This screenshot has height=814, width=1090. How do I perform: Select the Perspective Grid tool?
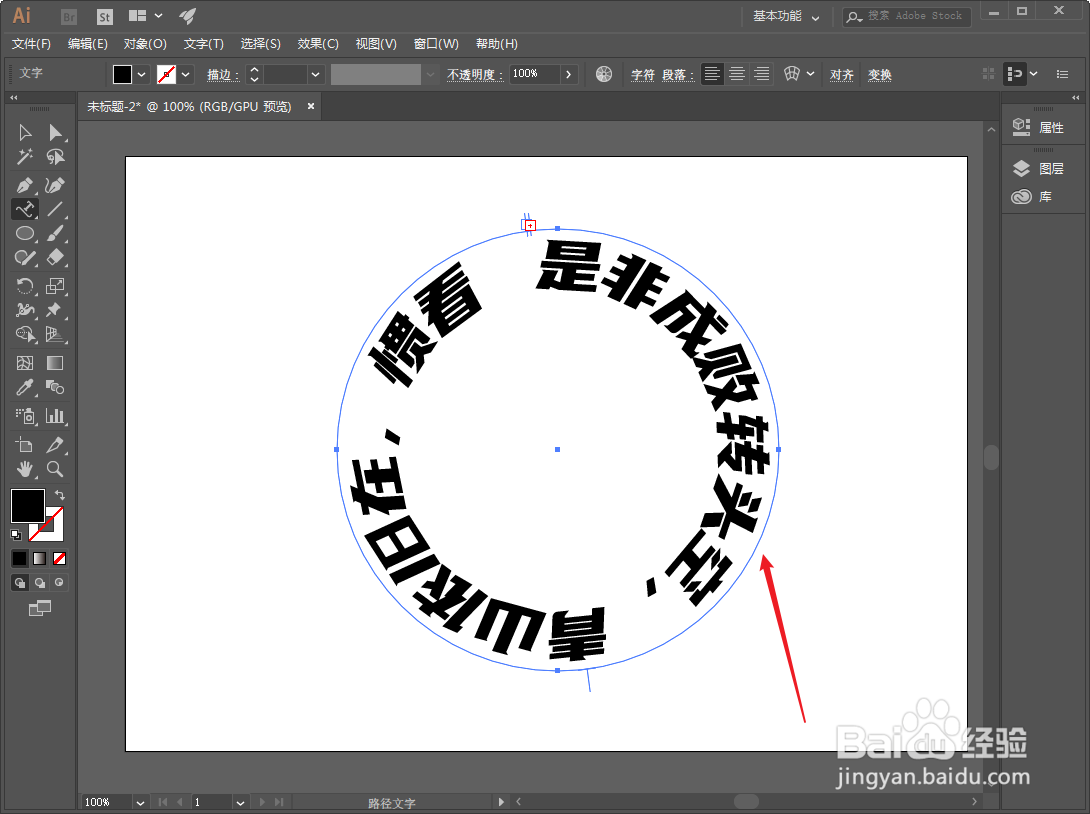[55, 334]
